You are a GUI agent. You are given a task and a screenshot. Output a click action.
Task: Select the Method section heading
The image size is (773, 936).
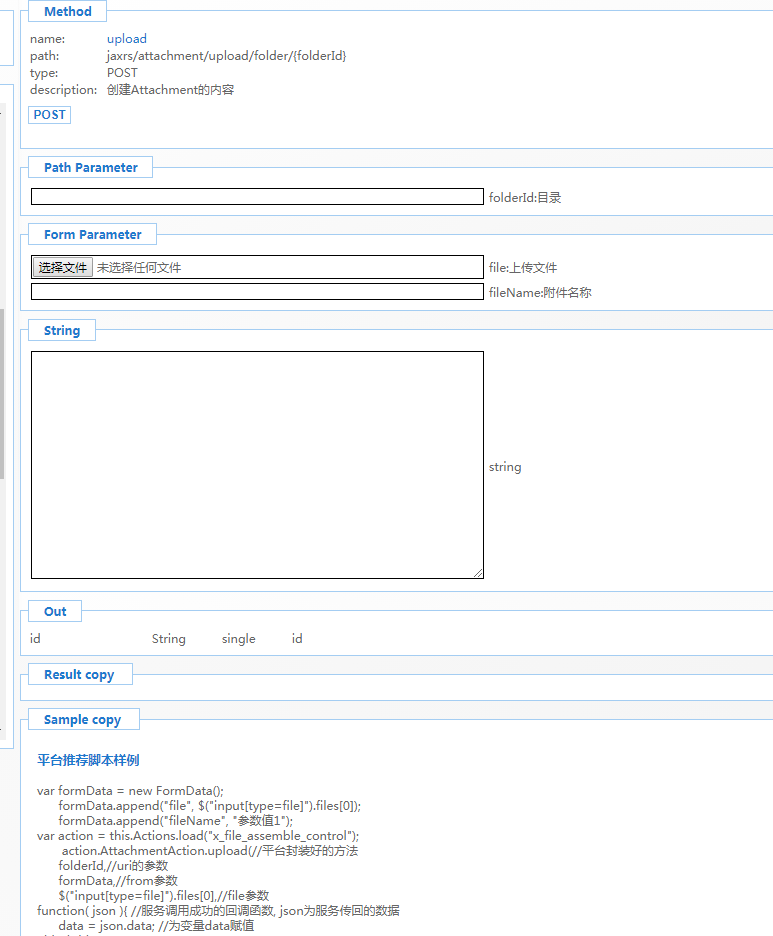tap(67, 11)
